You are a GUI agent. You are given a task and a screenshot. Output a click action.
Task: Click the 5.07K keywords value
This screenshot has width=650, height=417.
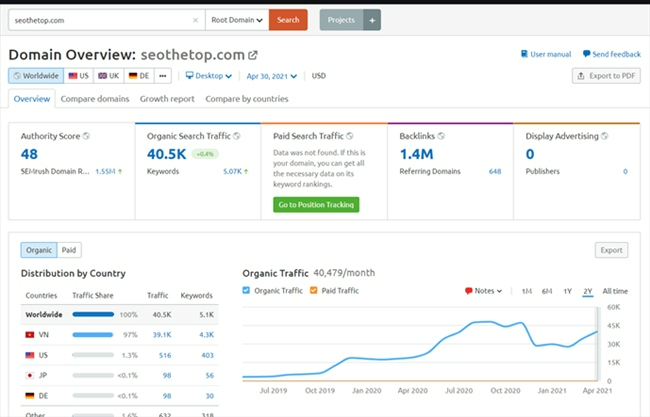pos(232,171)
